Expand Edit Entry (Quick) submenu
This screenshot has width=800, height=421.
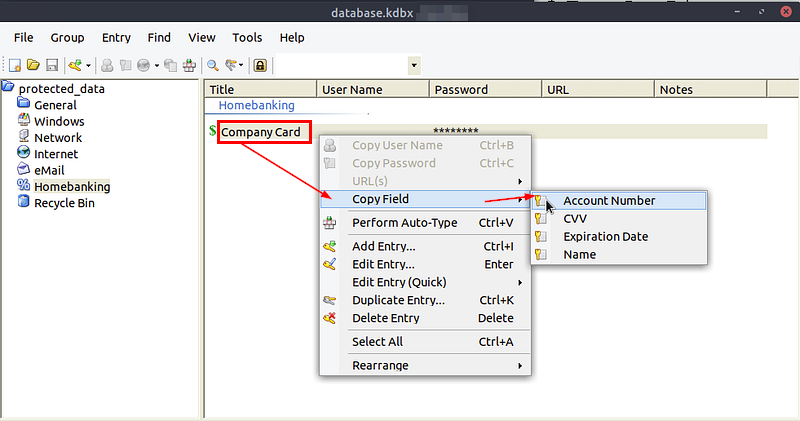(x=425, y=282)
